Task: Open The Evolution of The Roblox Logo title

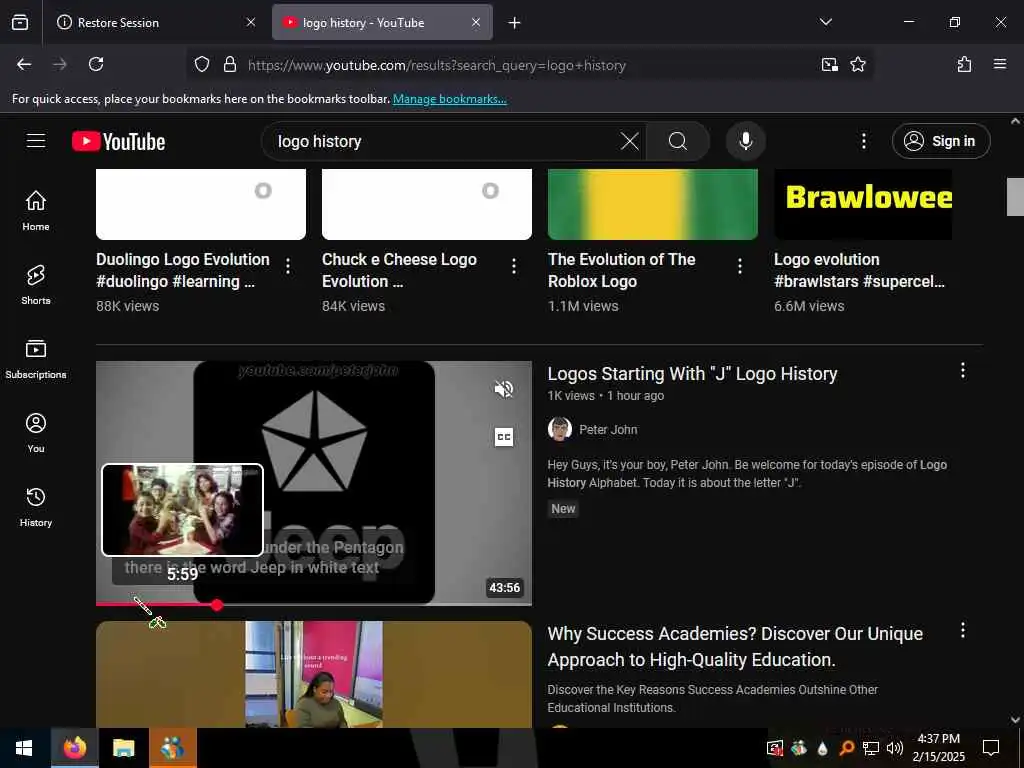Action: point(622,270)
